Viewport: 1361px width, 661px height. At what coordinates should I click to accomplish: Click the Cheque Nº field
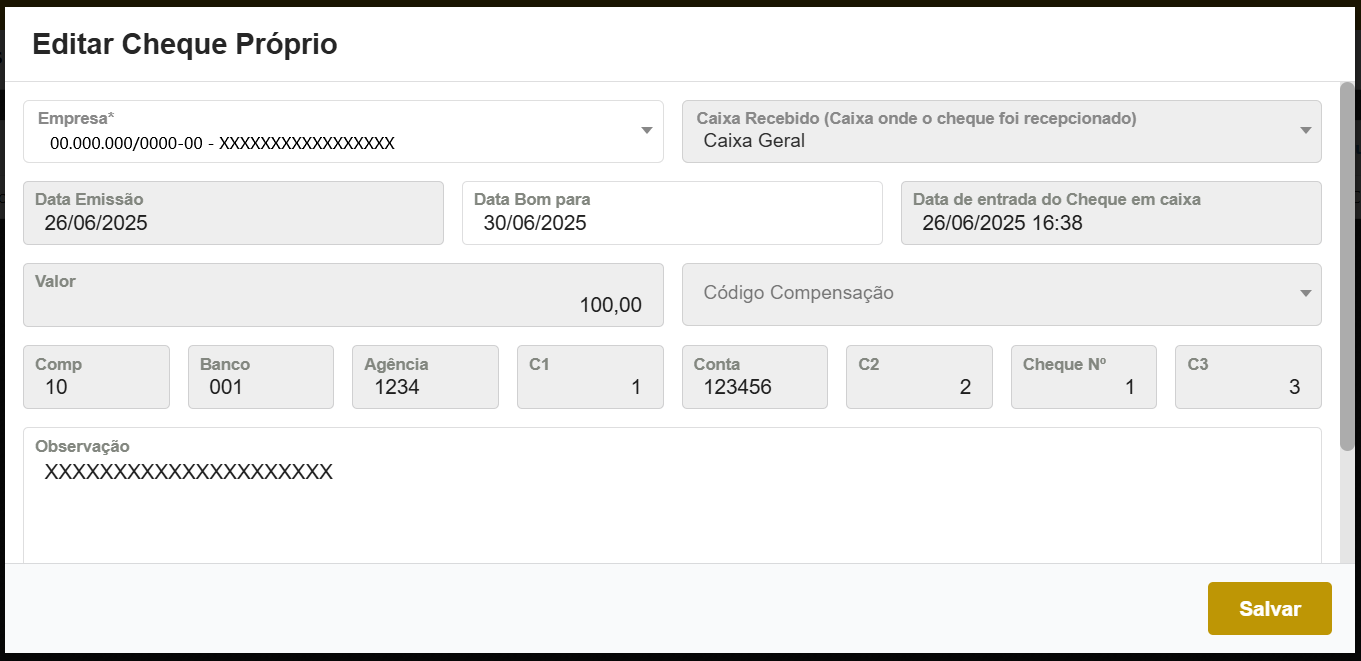coord(1083,386)
